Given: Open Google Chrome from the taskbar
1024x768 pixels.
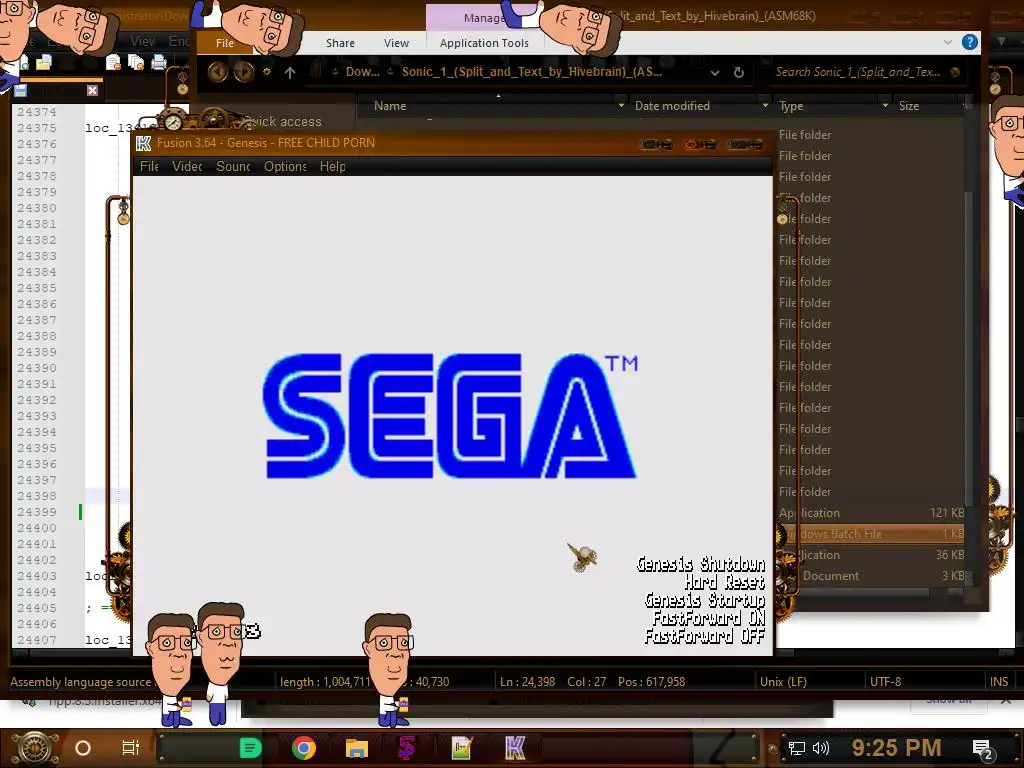Looking at the screenshot, I should tap(304, 748).
